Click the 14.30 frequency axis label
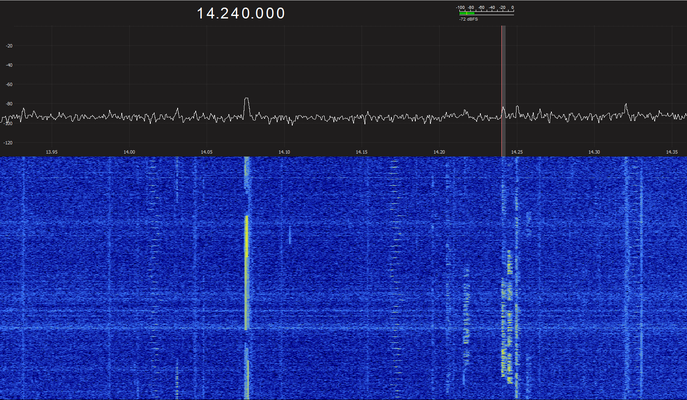The height and width of the screenshot is (400, 687). coord(594,152)
